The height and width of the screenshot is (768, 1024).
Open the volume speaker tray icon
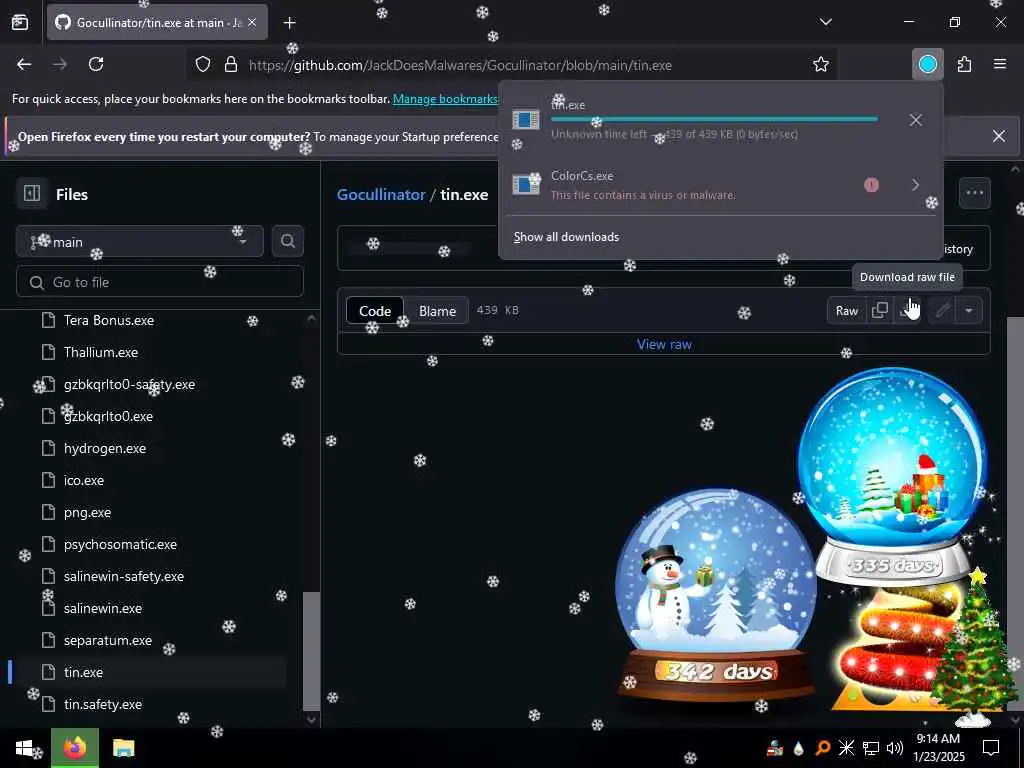(895, 748)
